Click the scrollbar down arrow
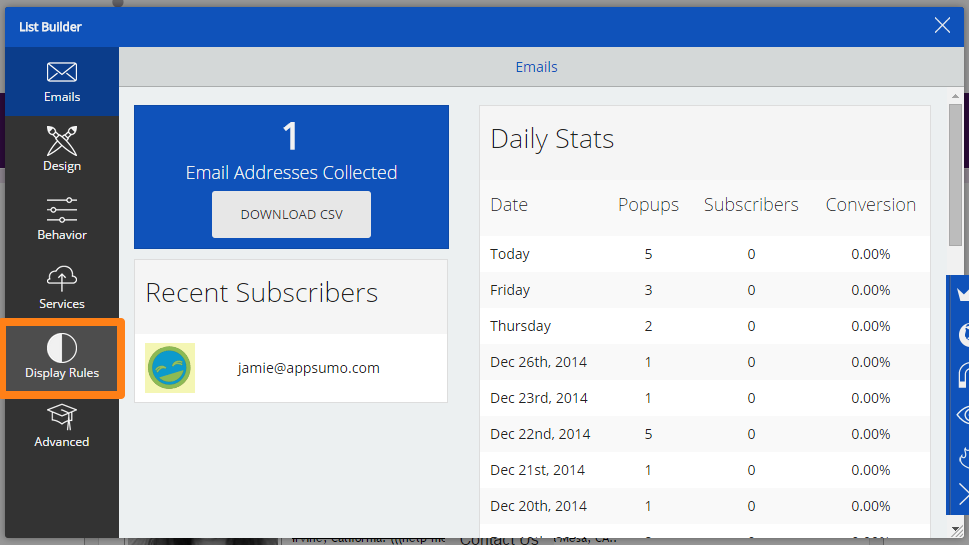Screen dimensions: 969x545 955,529
